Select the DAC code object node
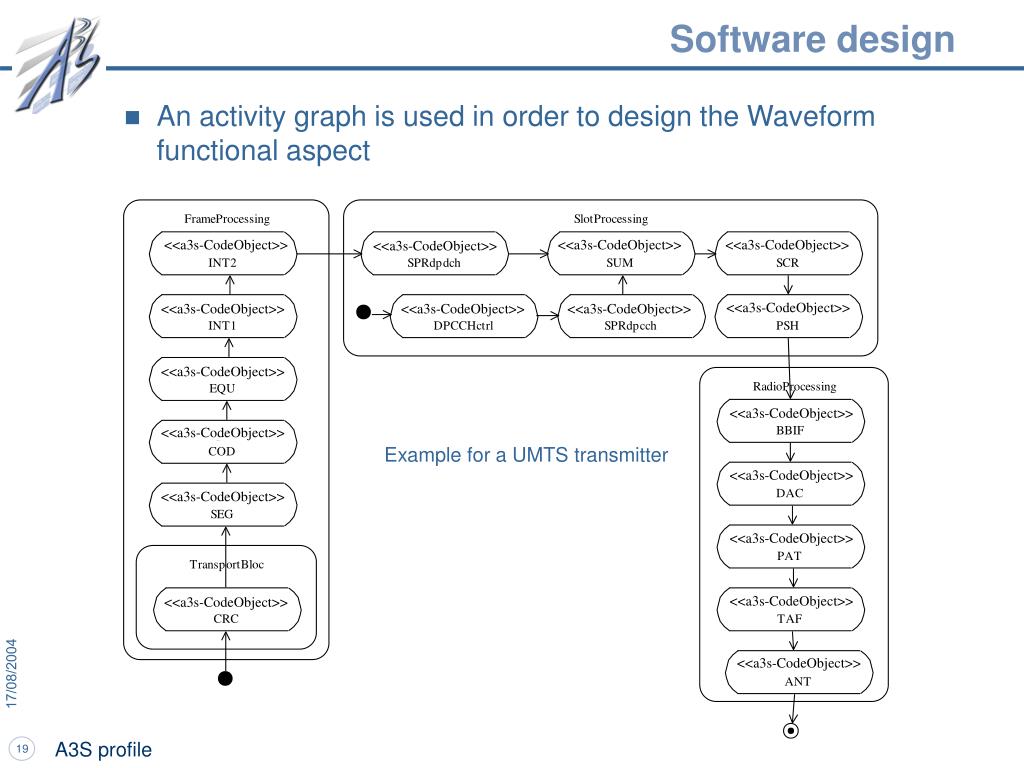The height and width of the screenshot is (768, 1024). click(x=790, y=484)
